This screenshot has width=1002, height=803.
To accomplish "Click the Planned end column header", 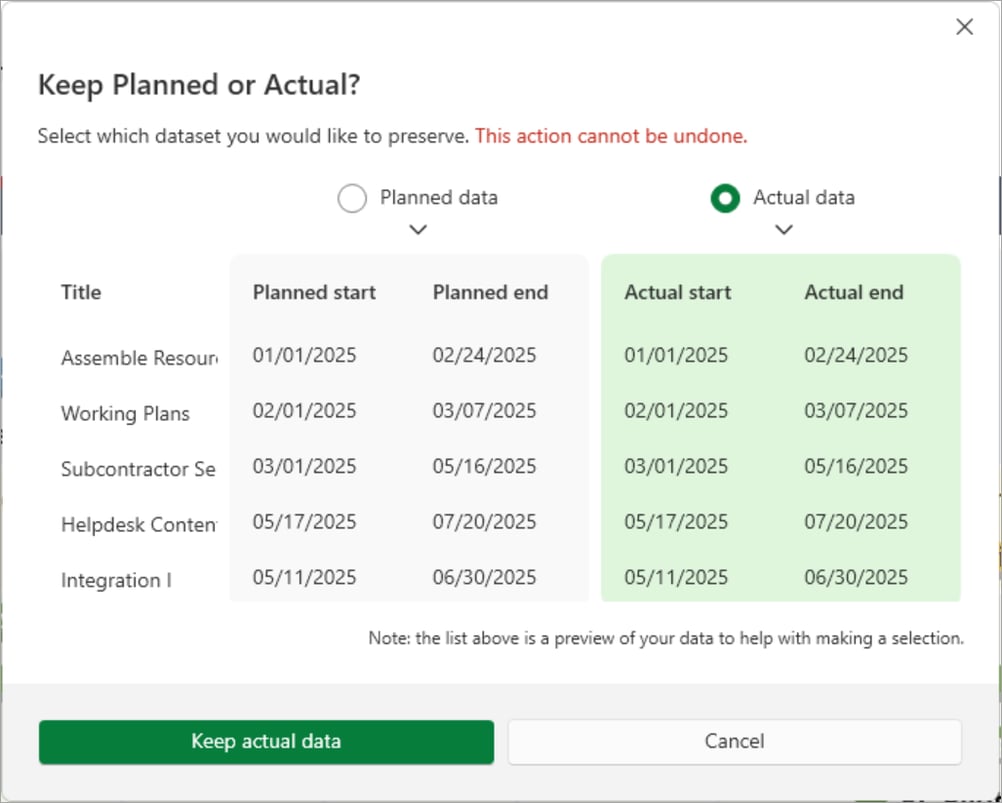I will coord(490,292).
